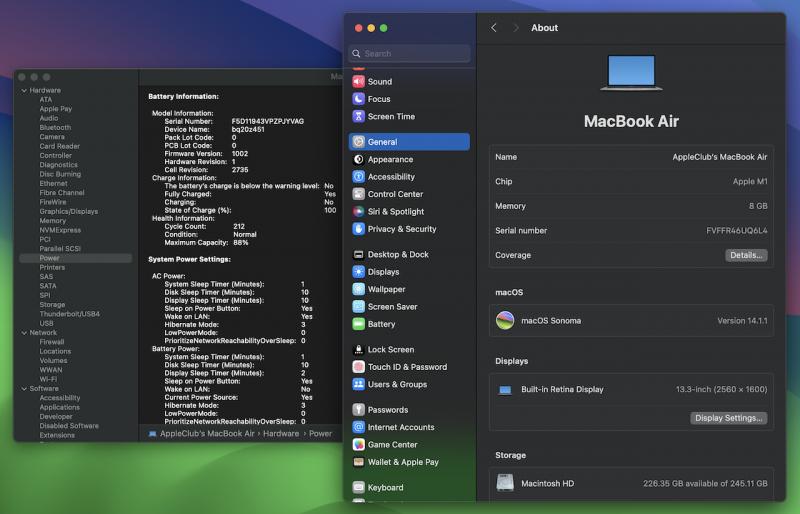Click Built-in Retina Display icon
This screenshot has width=800, height=514.
pyautogui.click(x=505, y=390)
